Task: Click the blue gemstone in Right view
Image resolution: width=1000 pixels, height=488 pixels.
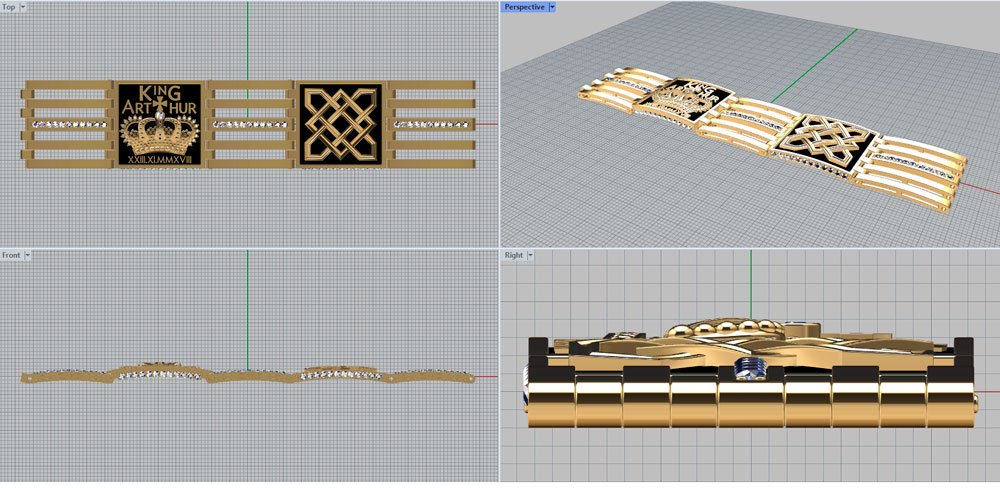Action: coord(751,367)
